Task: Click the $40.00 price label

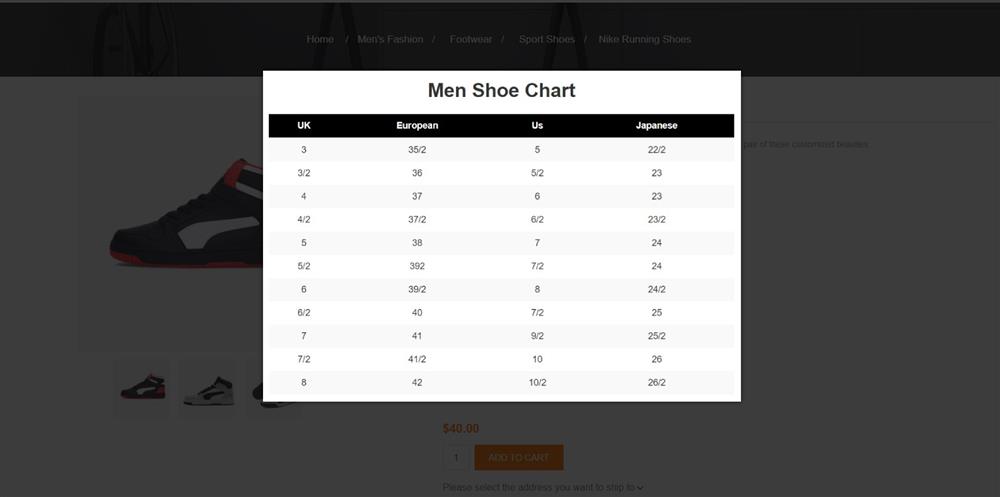Action: pyautogui.click(x=460, y=429)
